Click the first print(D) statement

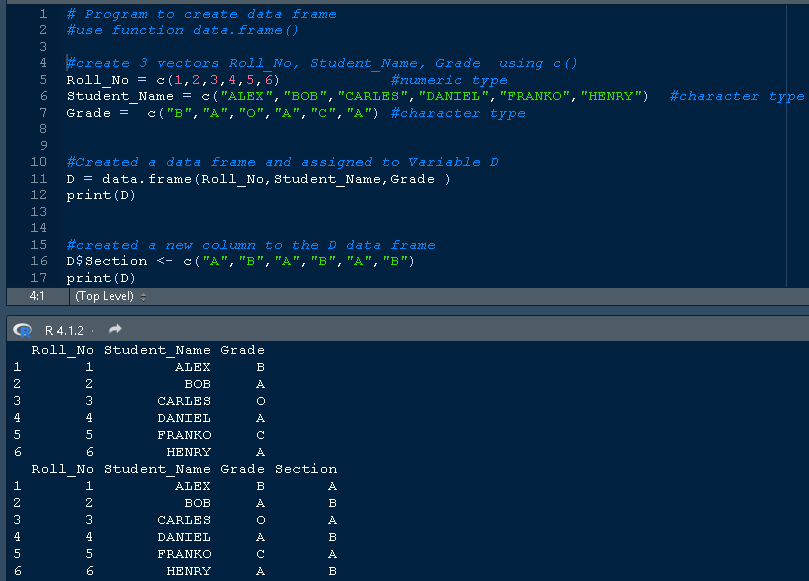click(x=100, y=195)
